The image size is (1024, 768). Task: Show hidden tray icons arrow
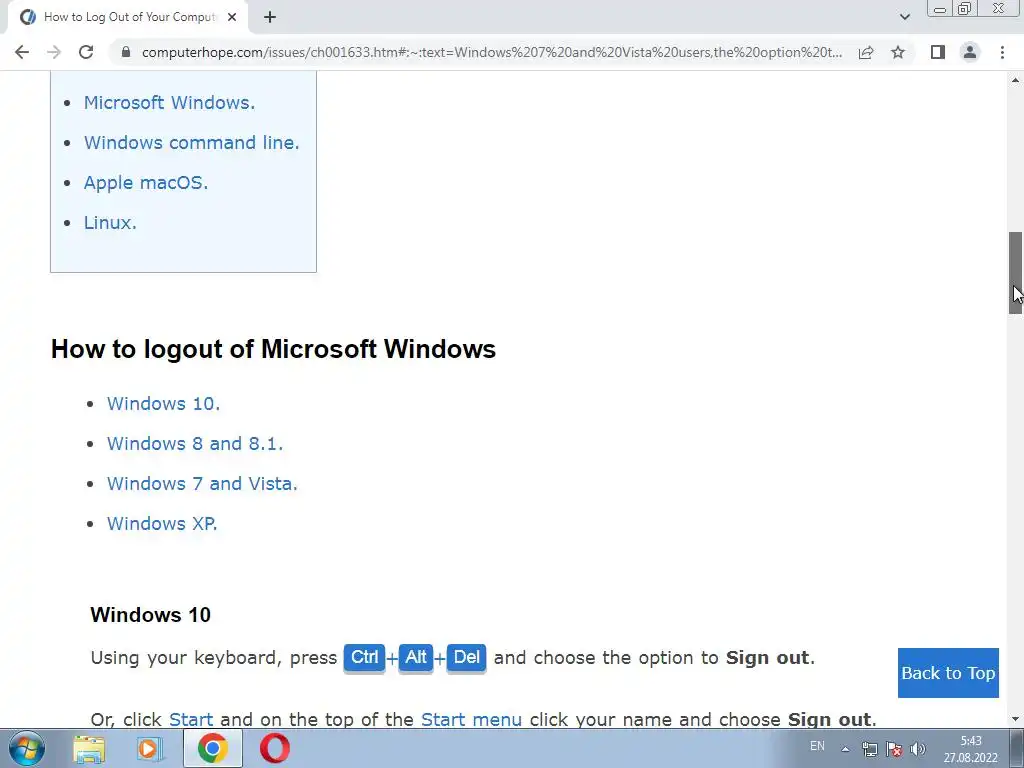pos(845,749)
